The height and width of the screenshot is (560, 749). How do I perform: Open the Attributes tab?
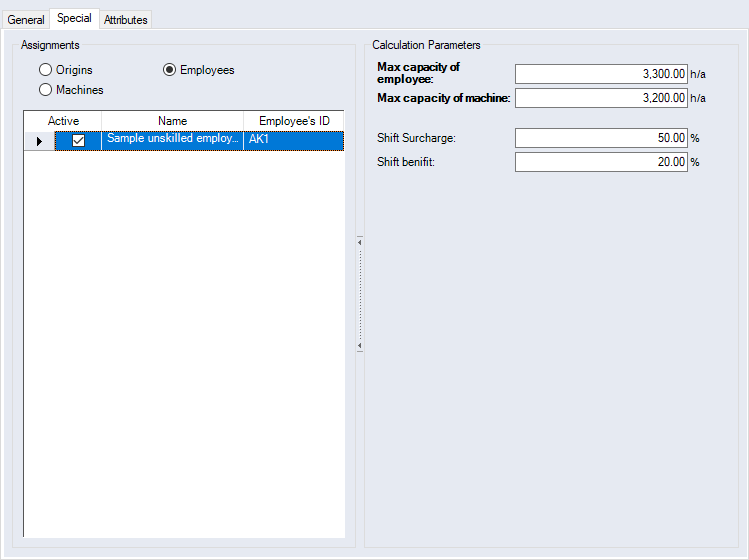tap(126, 20)
